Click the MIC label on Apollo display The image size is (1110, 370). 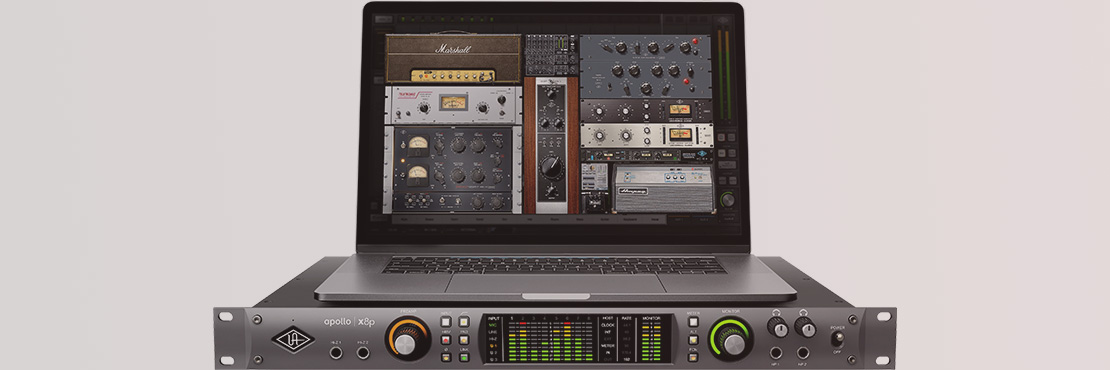pos(493,325)
